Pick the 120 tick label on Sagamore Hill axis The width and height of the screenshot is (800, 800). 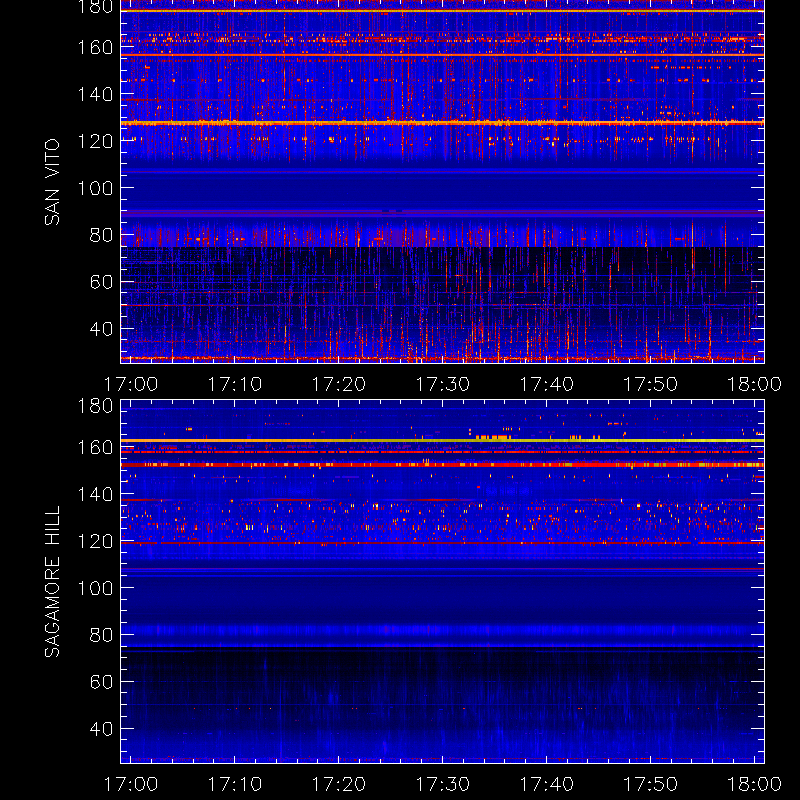point(95,541)
